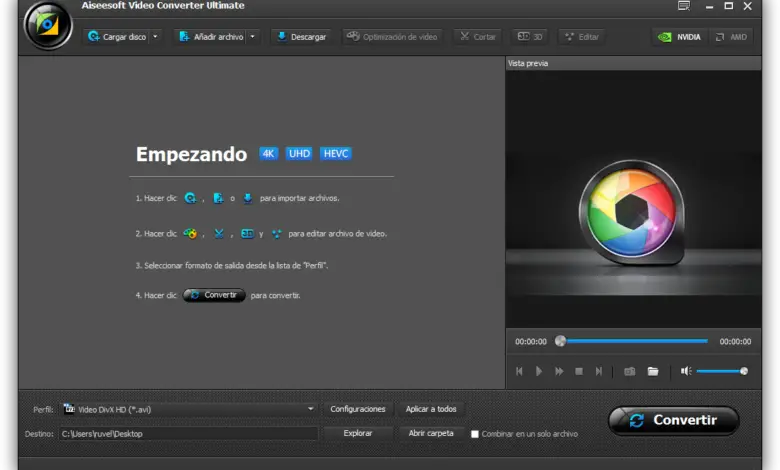Click the Vista previa panel header
The image size is (780, 470).
coord(633,63)
